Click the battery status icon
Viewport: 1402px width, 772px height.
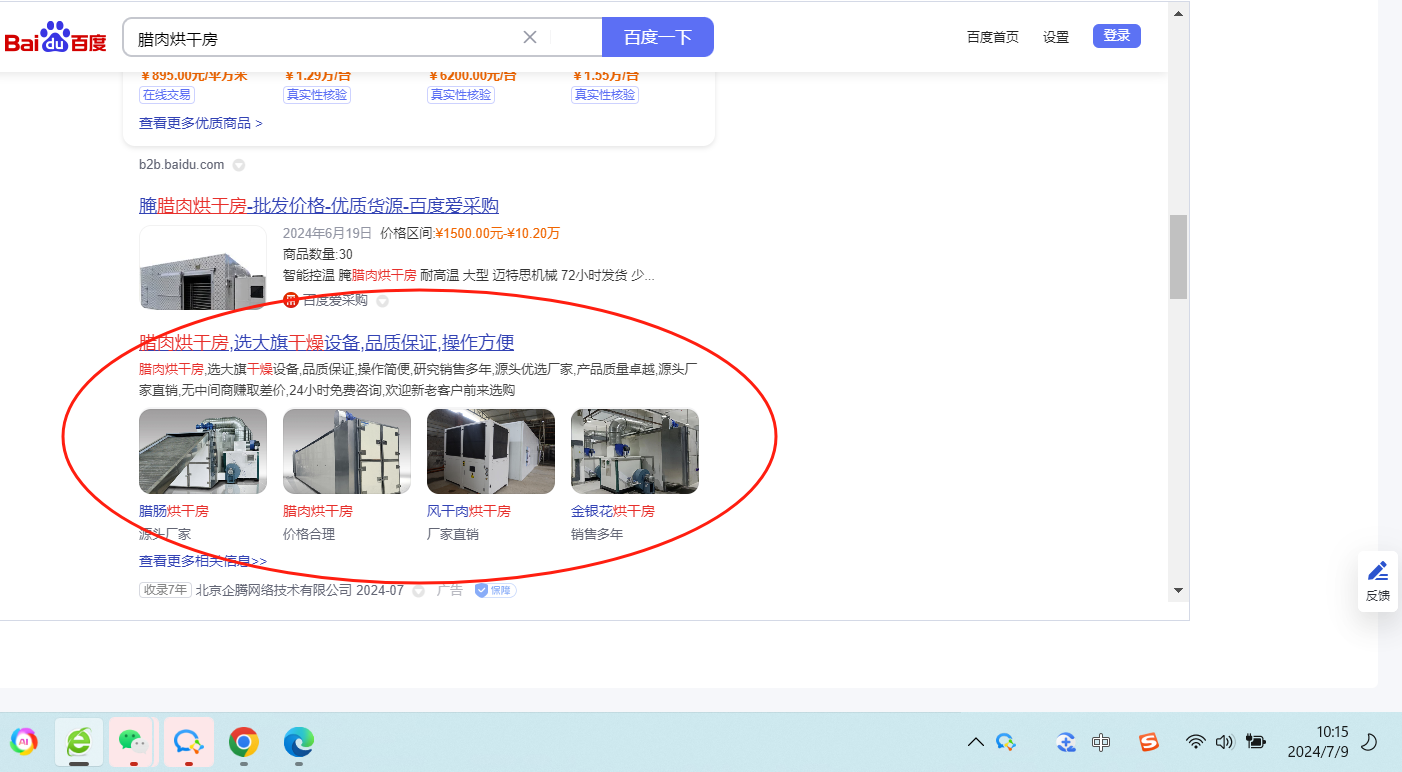(x=1256, y=742)
